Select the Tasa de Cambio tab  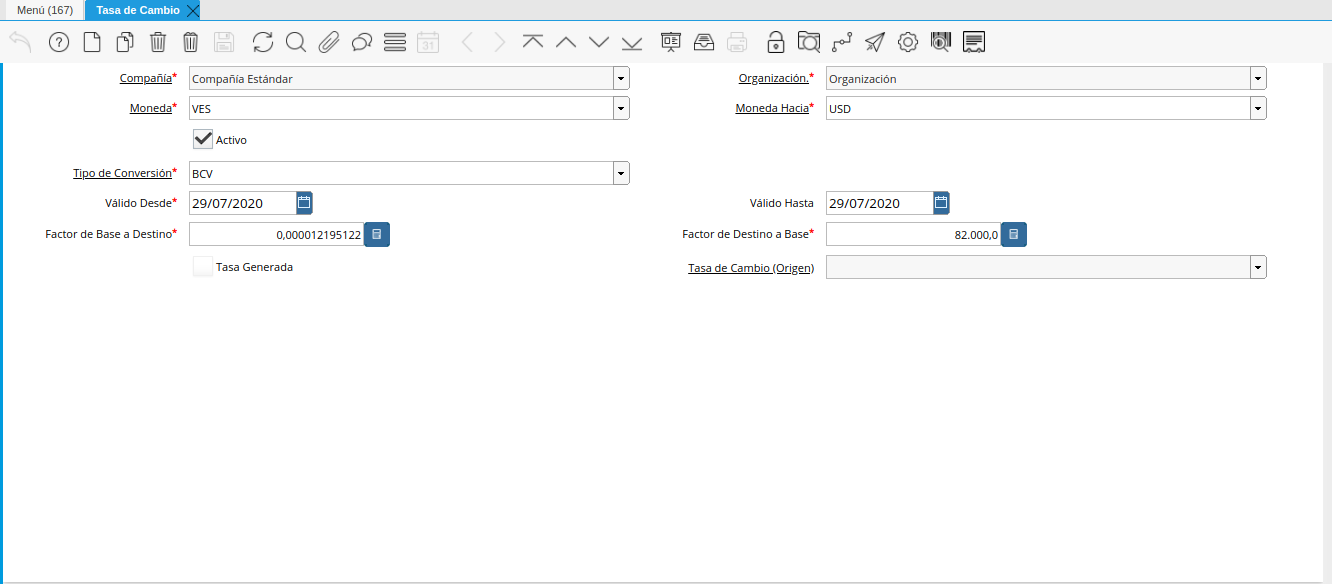click(138, 10)
